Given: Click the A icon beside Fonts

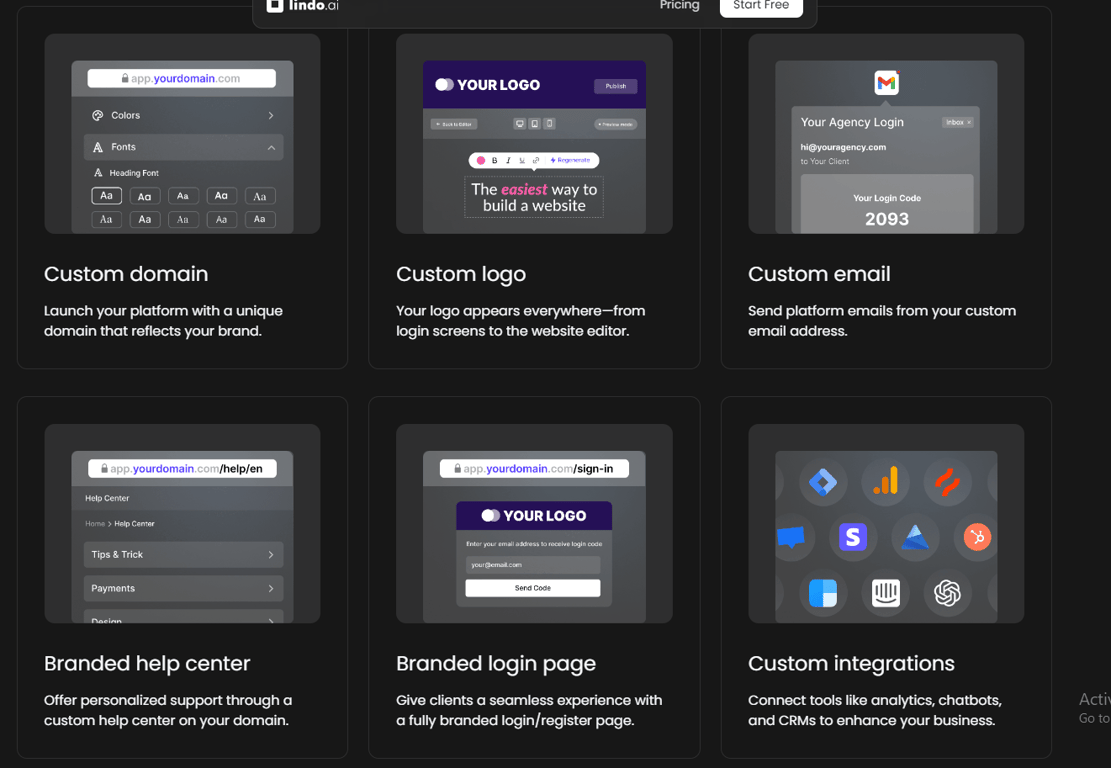Looking at the screenshot, I should [98, 147].
